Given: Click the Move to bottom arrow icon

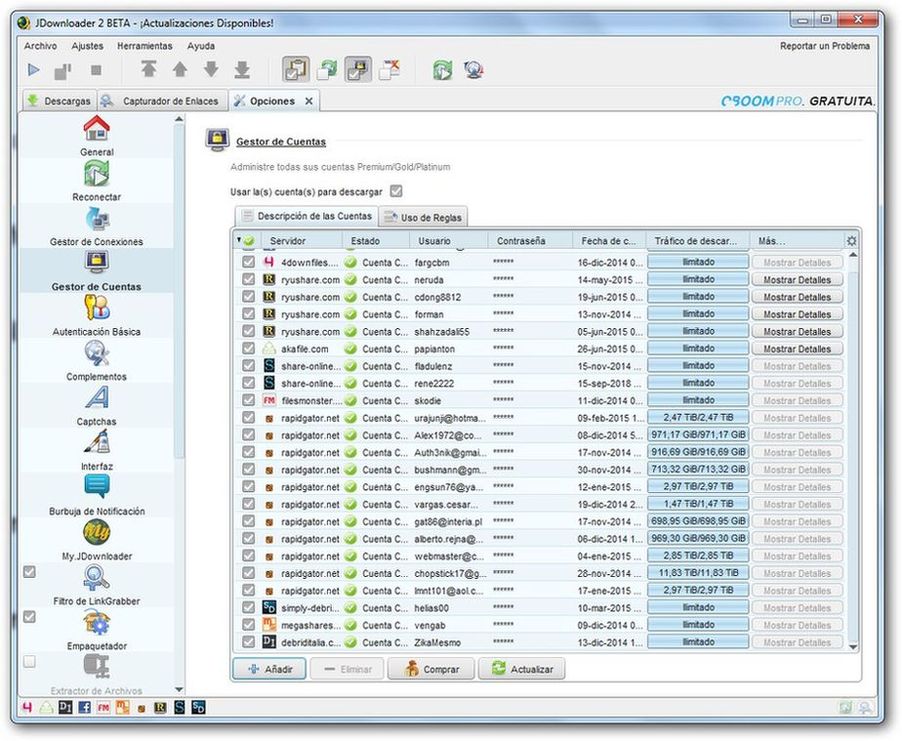Looking at the screenshot, I should [x=242, y=70].
